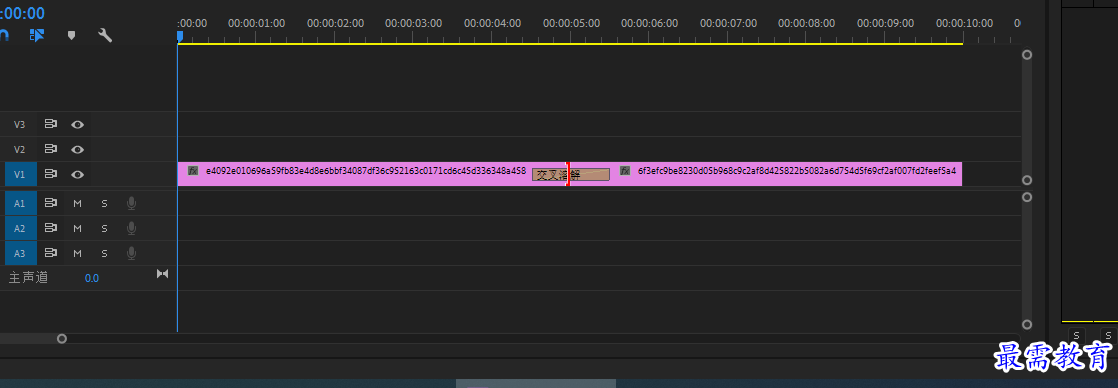Screen dimensions: 1118x388
Task: Click ruler at 00:00:03:00
Action: coord(414,23)
